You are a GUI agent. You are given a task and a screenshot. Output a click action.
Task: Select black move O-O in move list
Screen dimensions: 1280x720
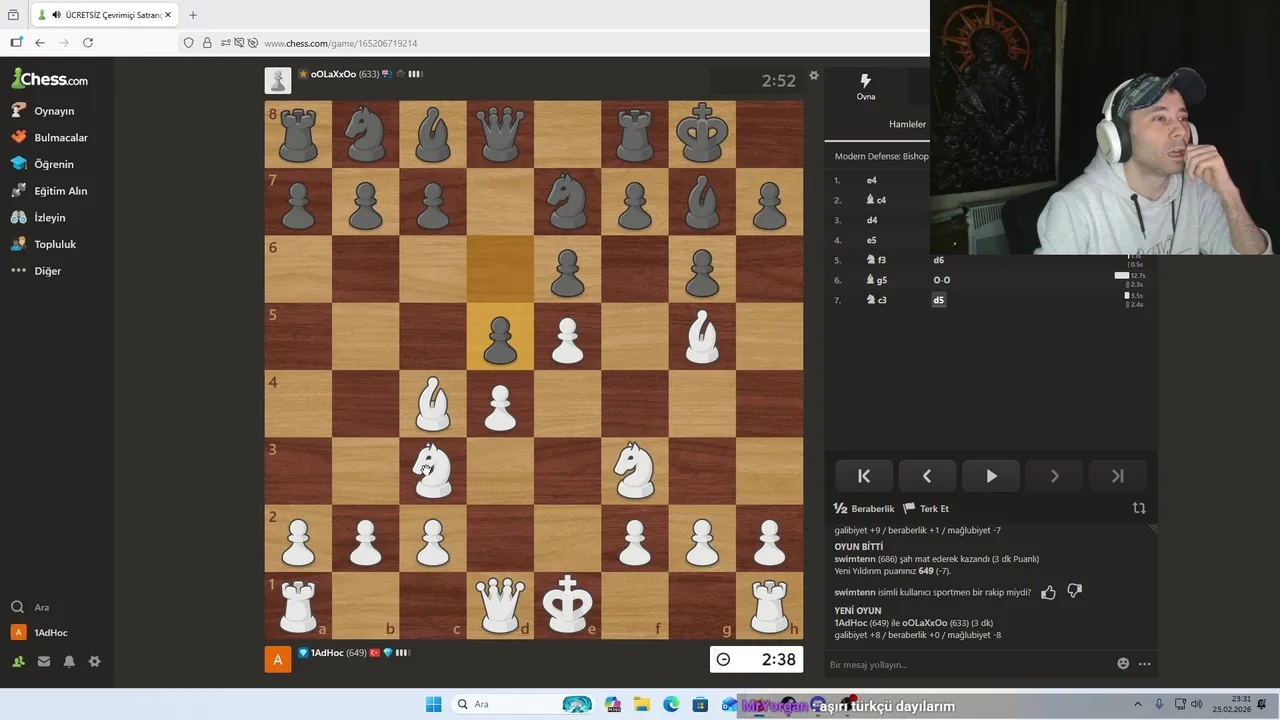pyautogui.click(x=942, y=280)
